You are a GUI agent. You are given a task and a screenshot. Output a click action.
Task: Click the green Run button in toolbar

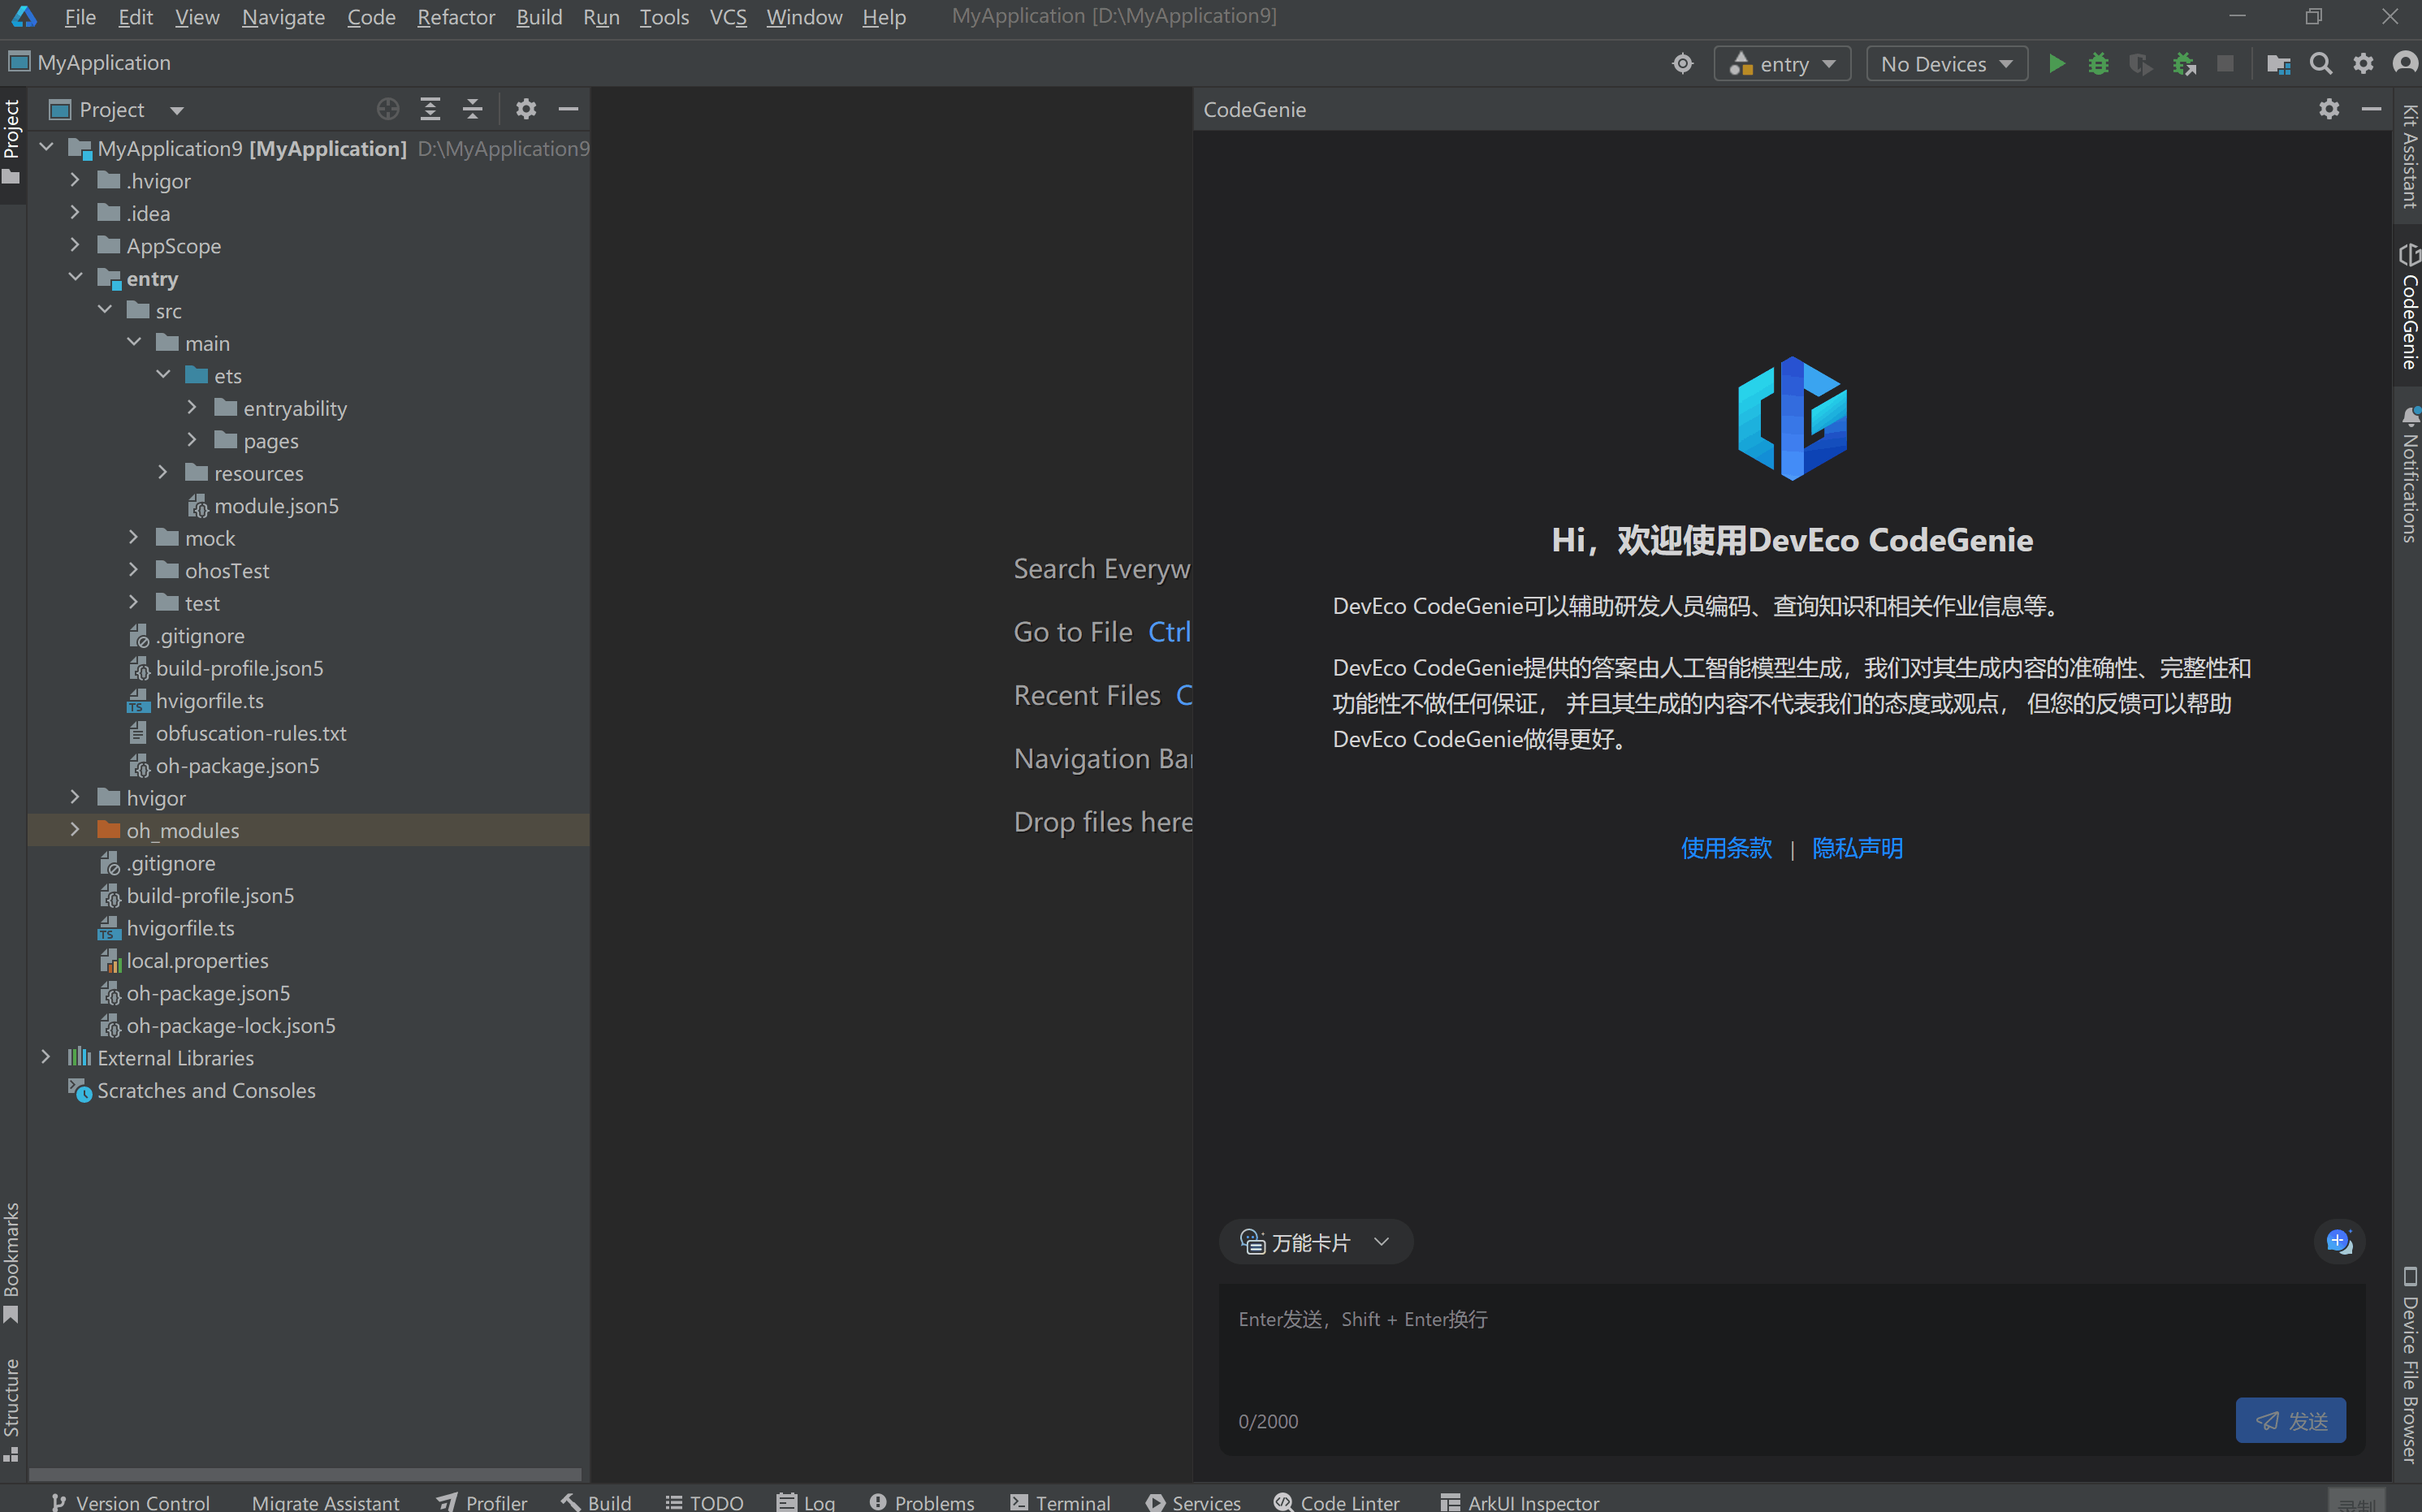(x=2056, y=64)
